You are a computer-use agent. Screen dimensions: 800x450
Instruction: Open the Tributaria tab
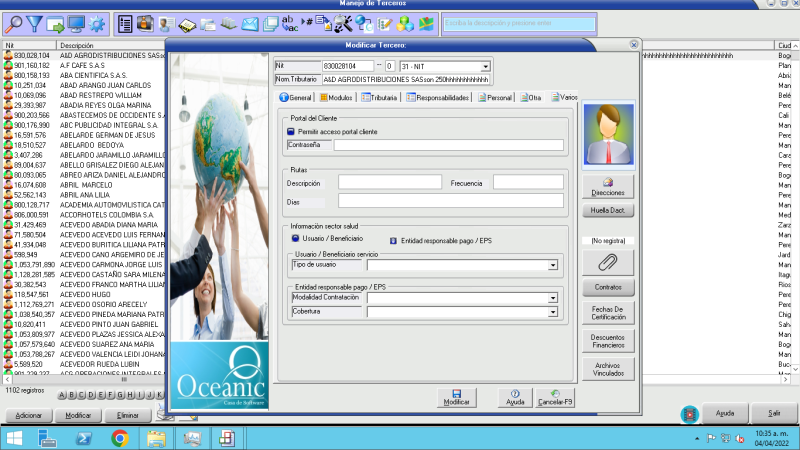(379, 97)
